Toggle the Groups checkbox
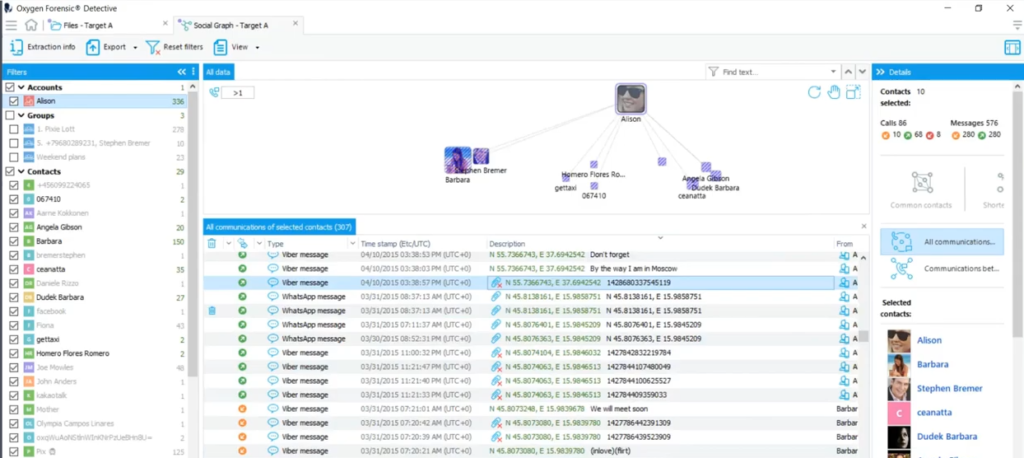Viewport: 1024px width, 458px height. (x=10, y=115)
